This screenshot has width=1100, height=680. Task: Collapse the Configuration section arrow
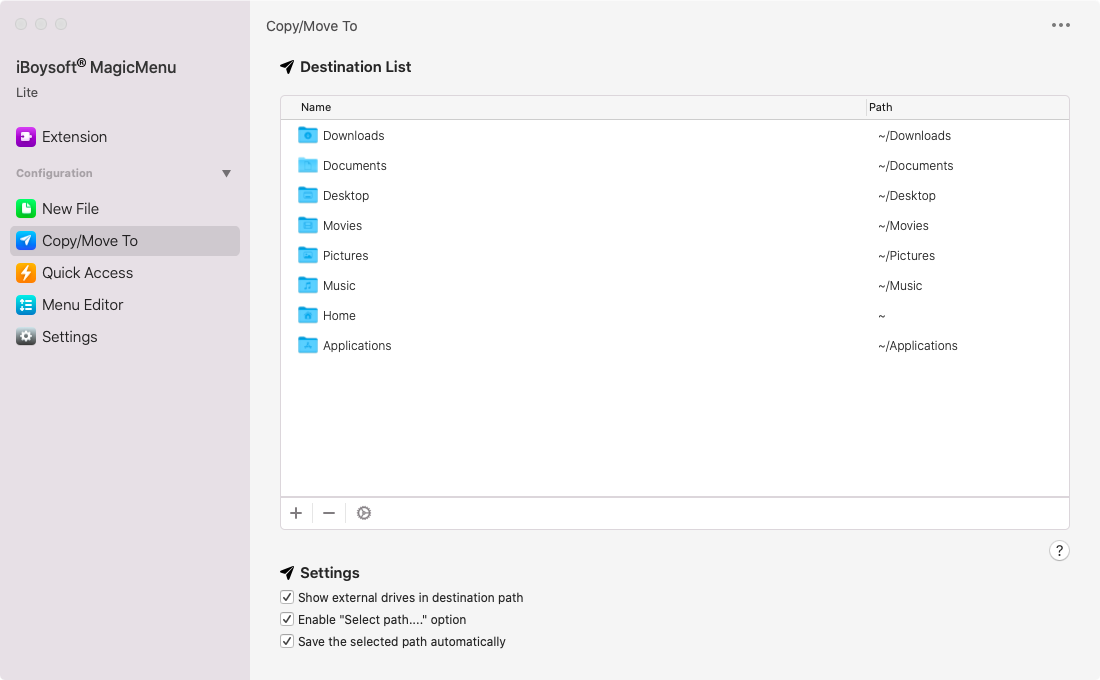click(226, 173)
